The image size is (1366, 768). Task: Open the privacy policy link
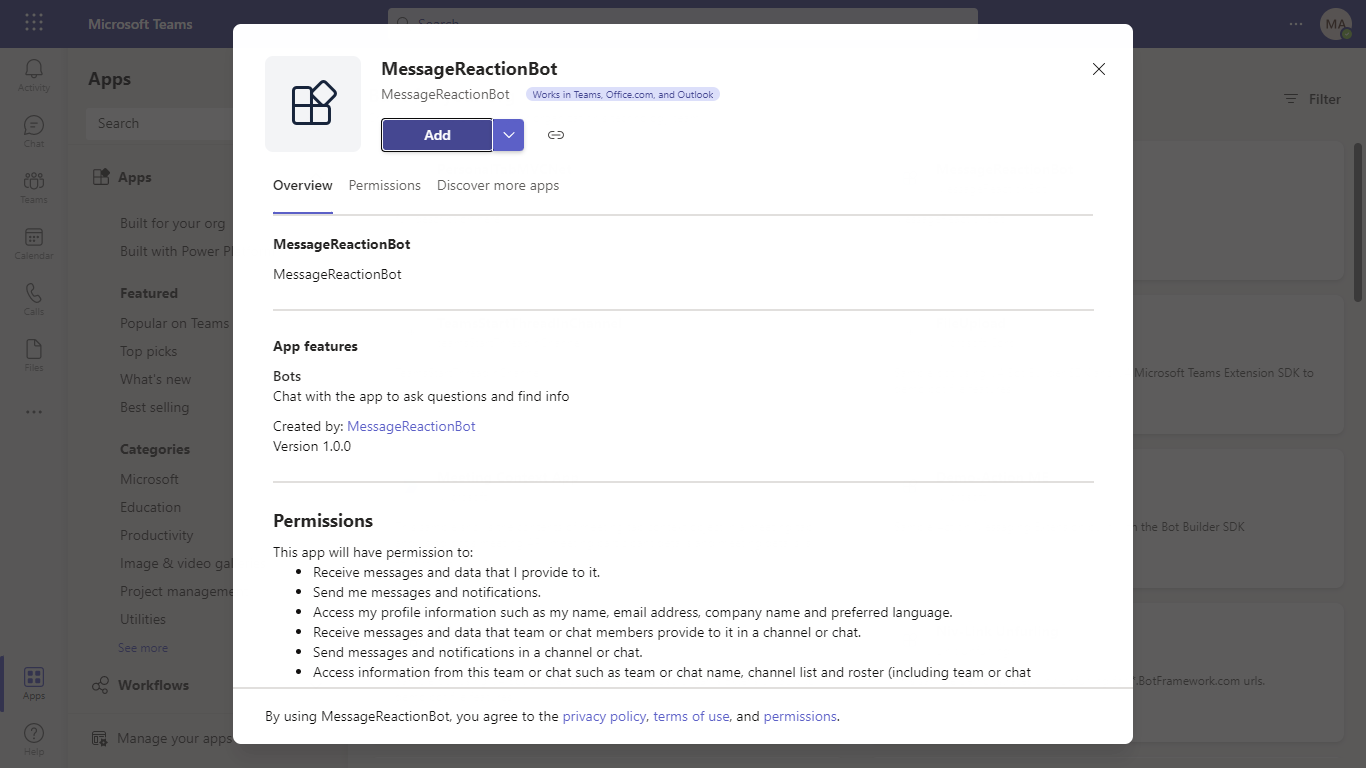tap(604, 716)
